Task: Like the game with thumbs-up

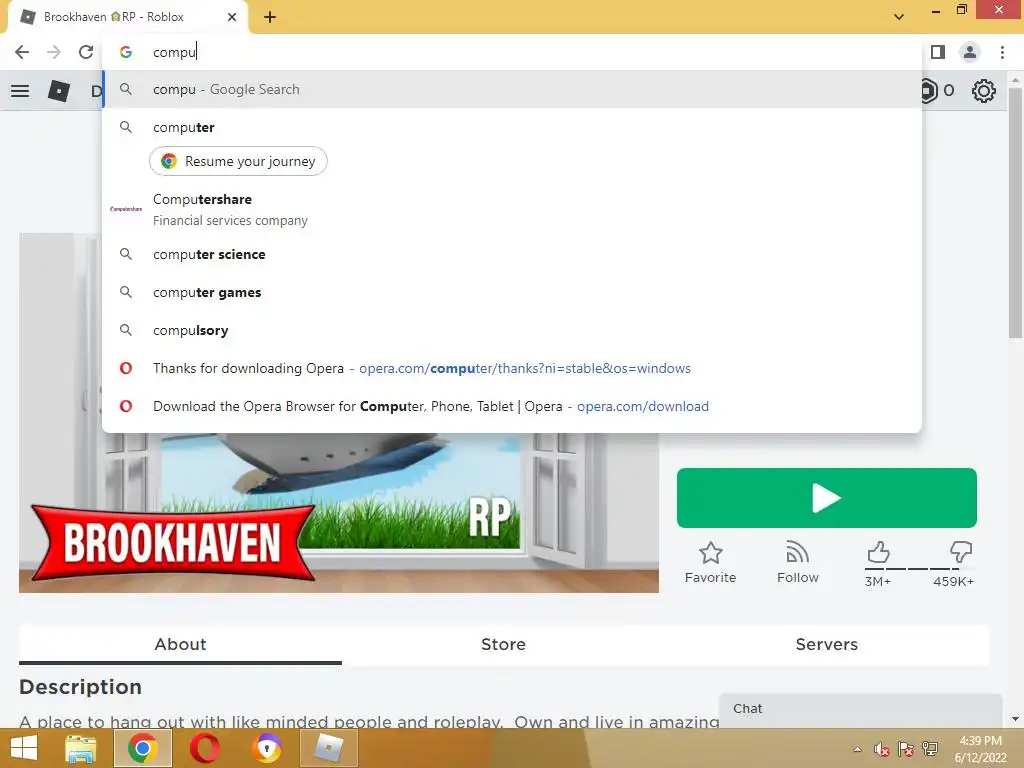Action: [878, 552]
